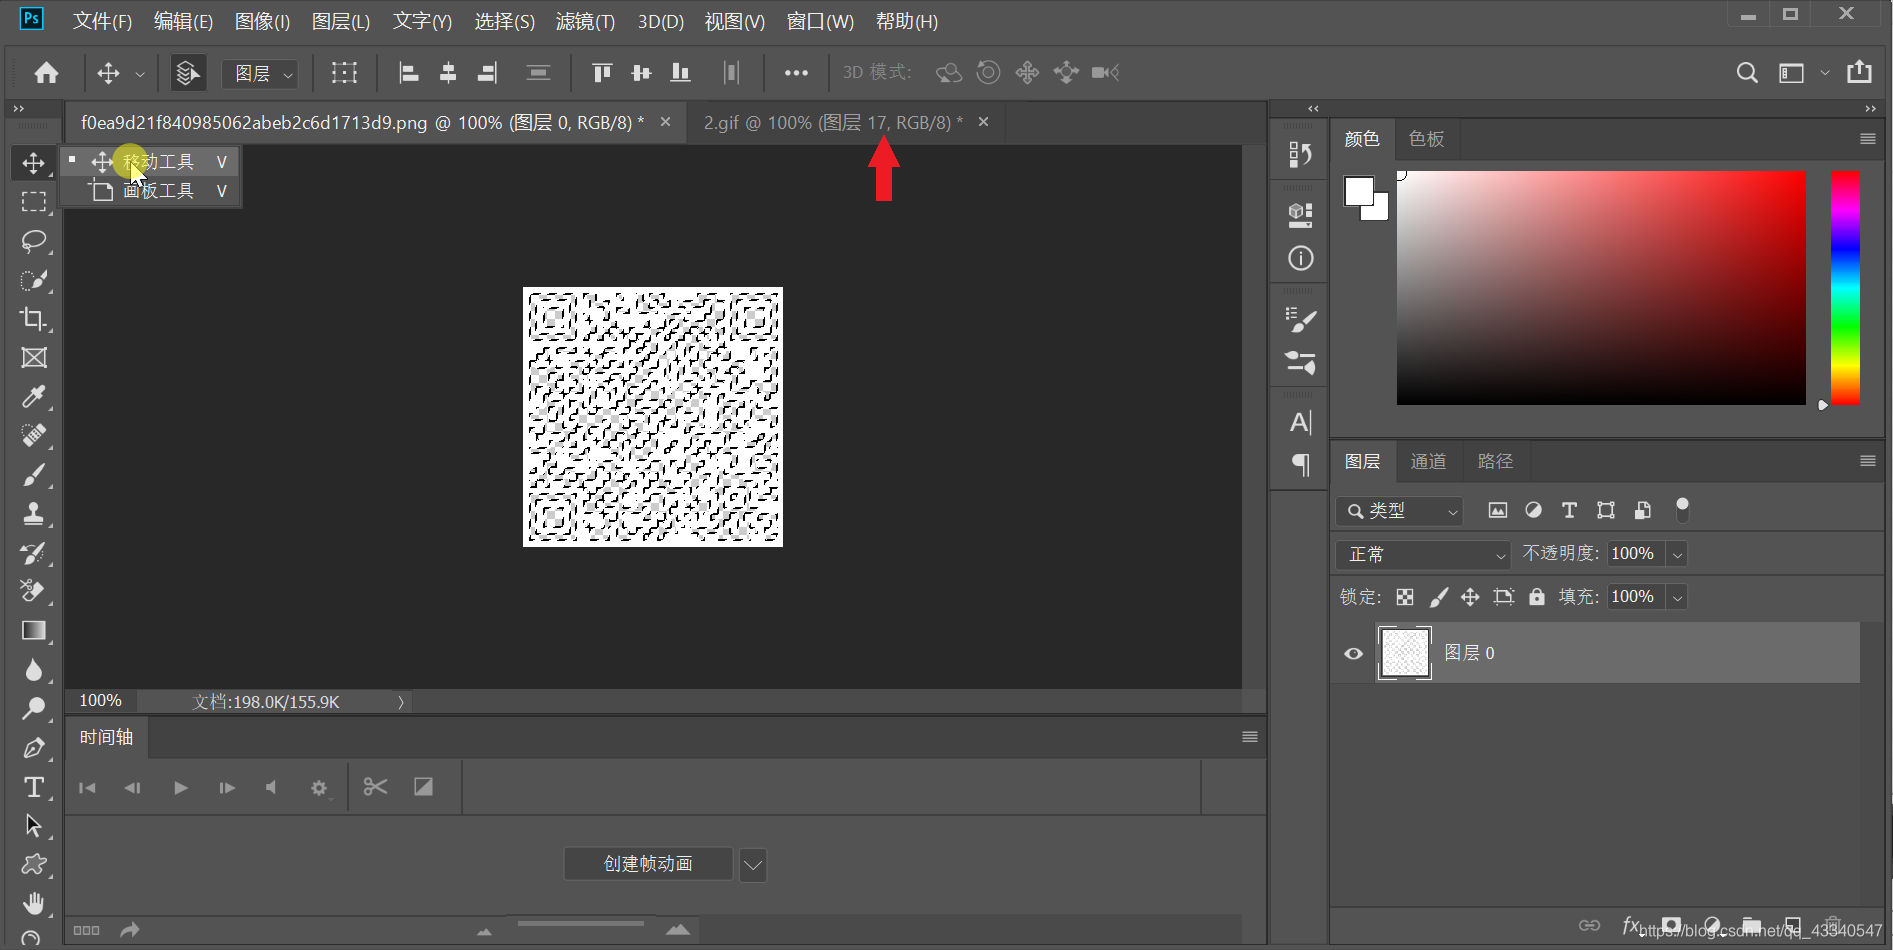Toggle show transform controls option
The image size is (1893, 950).
(x=344, y=73)
